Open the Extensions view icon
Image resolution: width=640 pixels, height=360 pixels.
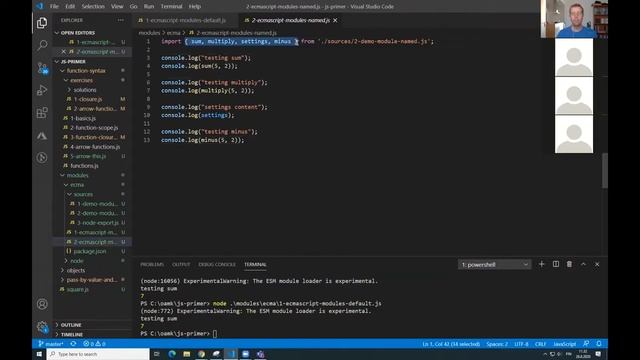(42, 113)
